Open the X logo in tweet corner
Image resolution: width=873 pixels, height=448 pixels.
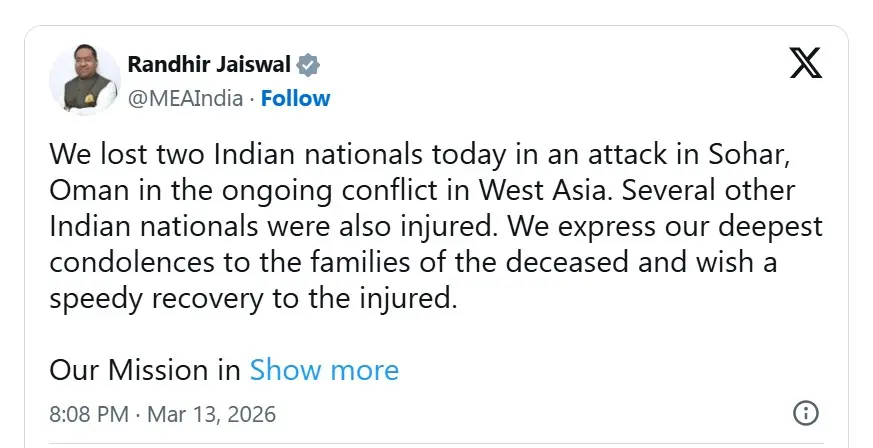[805, 63]
